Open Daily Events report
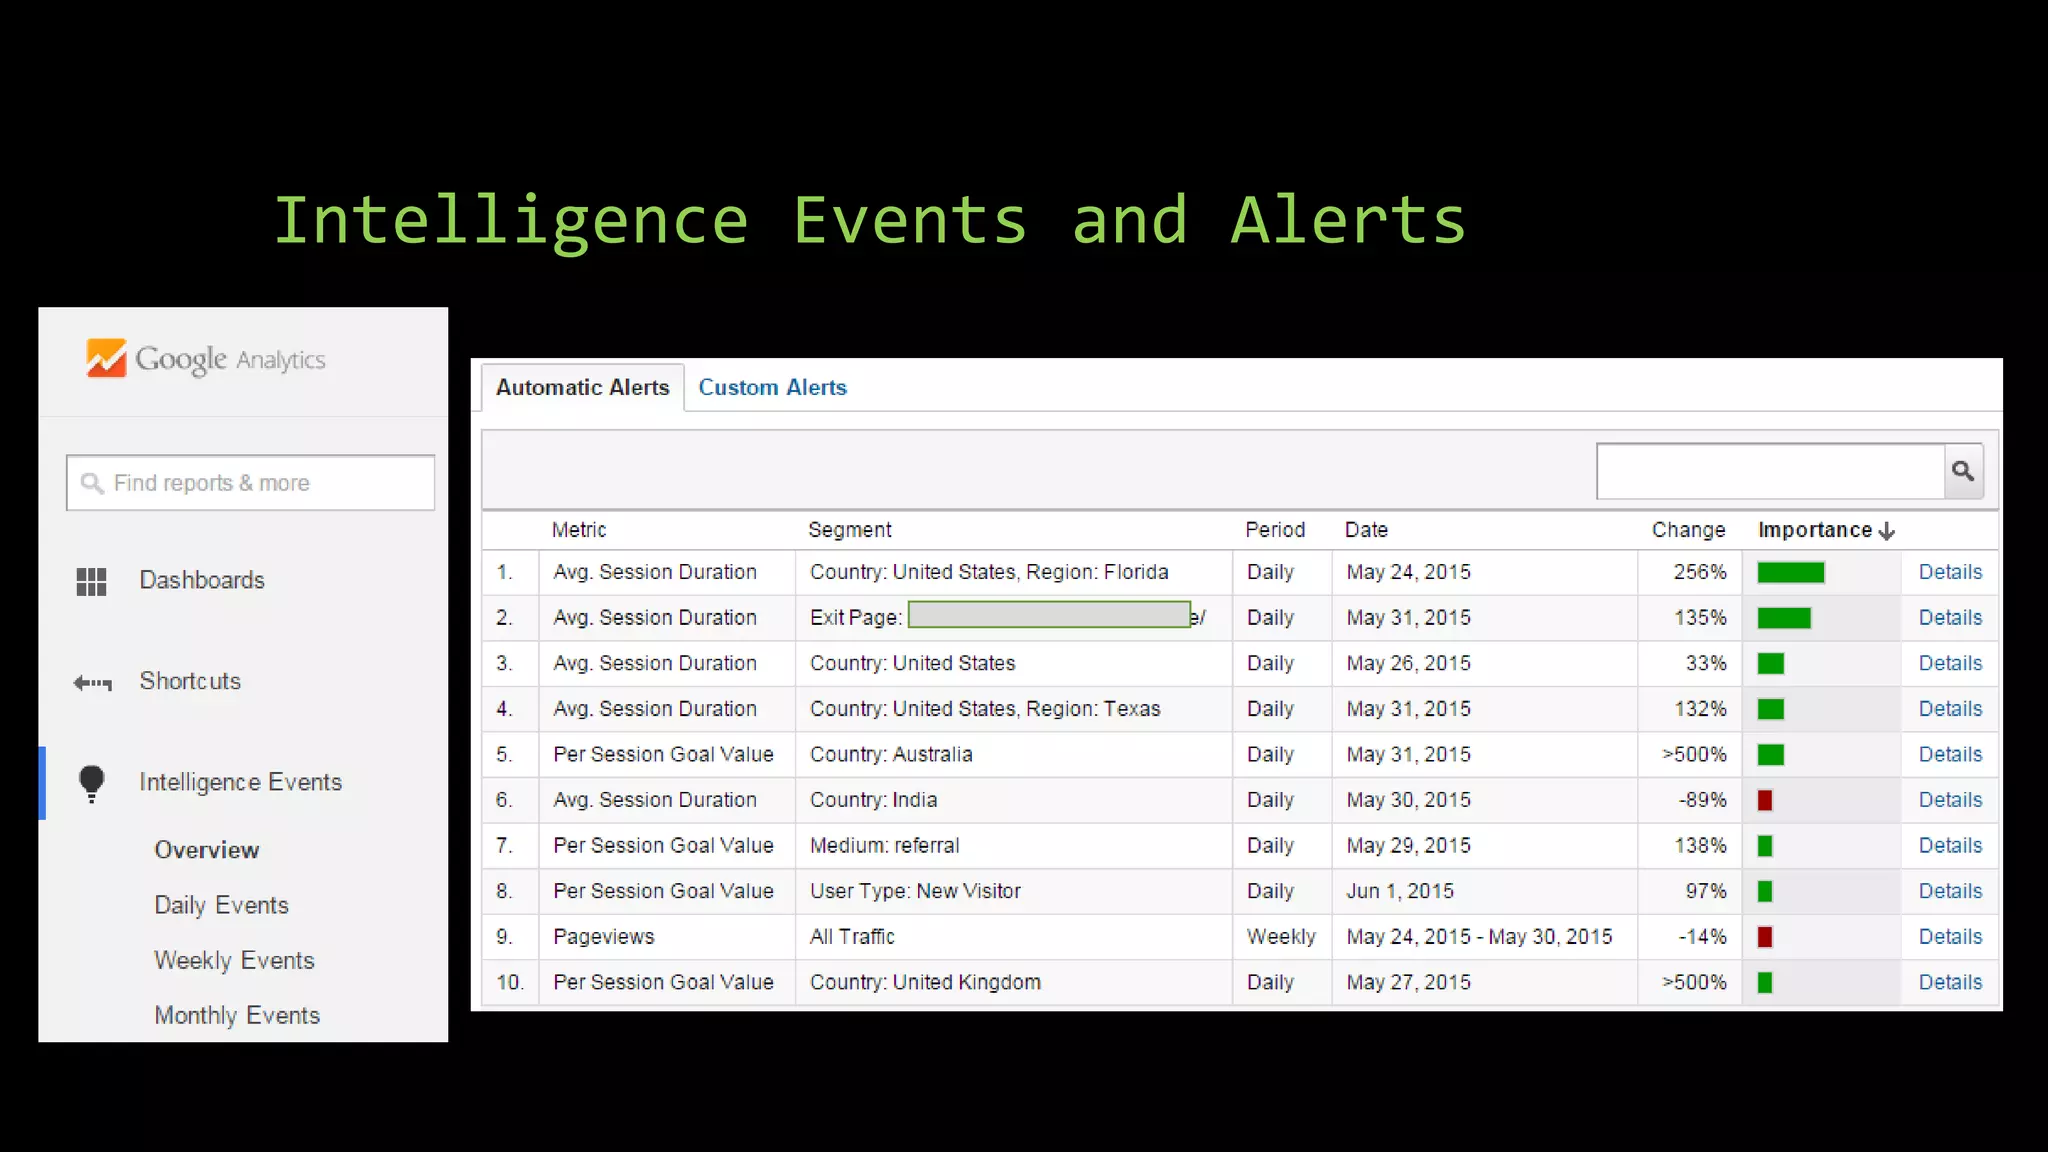 point(221,905)
